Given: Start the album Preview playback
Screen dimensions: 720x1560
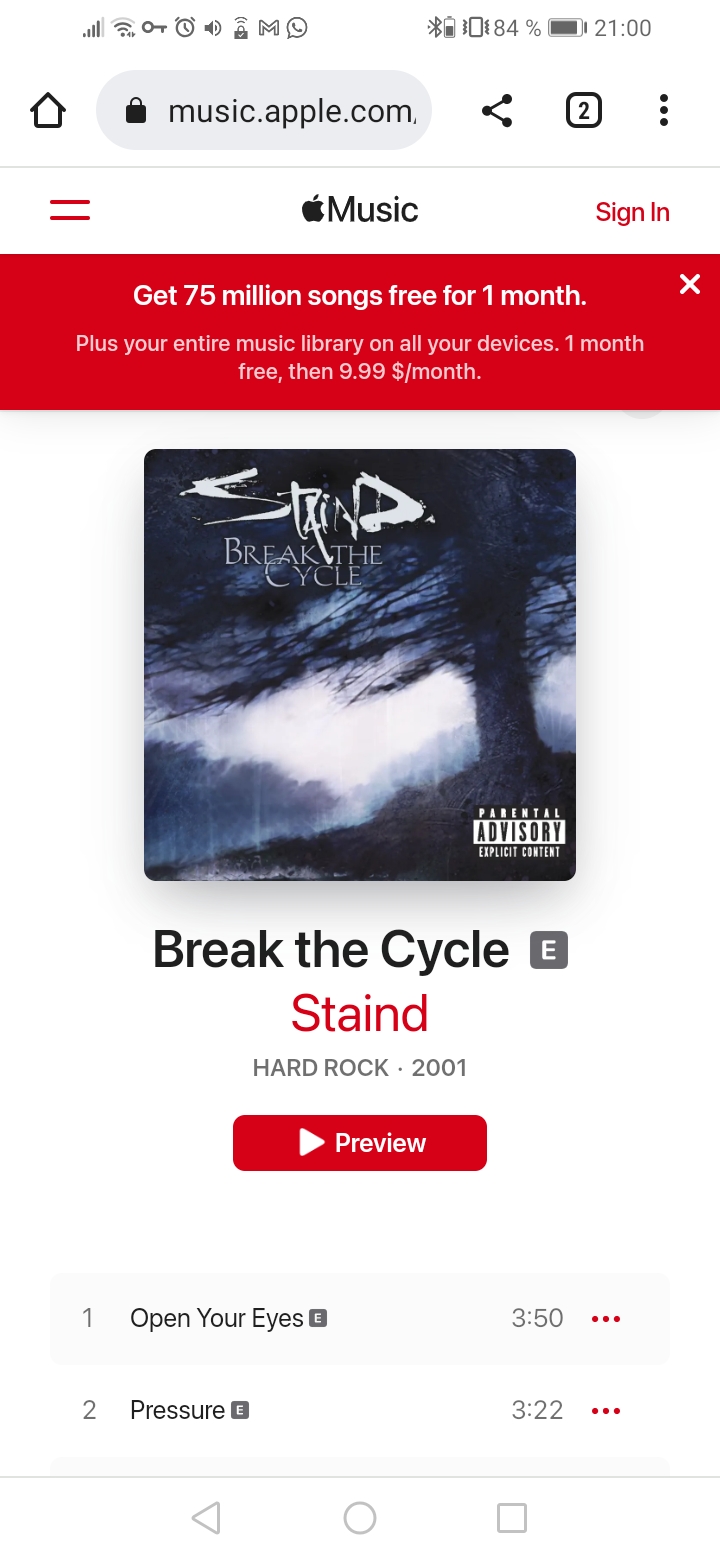Looking at the screenshot, I should (360, 1143).
